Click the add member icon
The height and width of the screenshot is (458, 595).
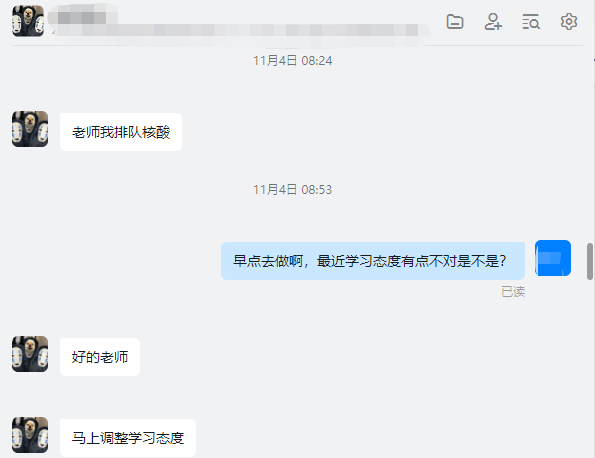(x=493, y=22)
